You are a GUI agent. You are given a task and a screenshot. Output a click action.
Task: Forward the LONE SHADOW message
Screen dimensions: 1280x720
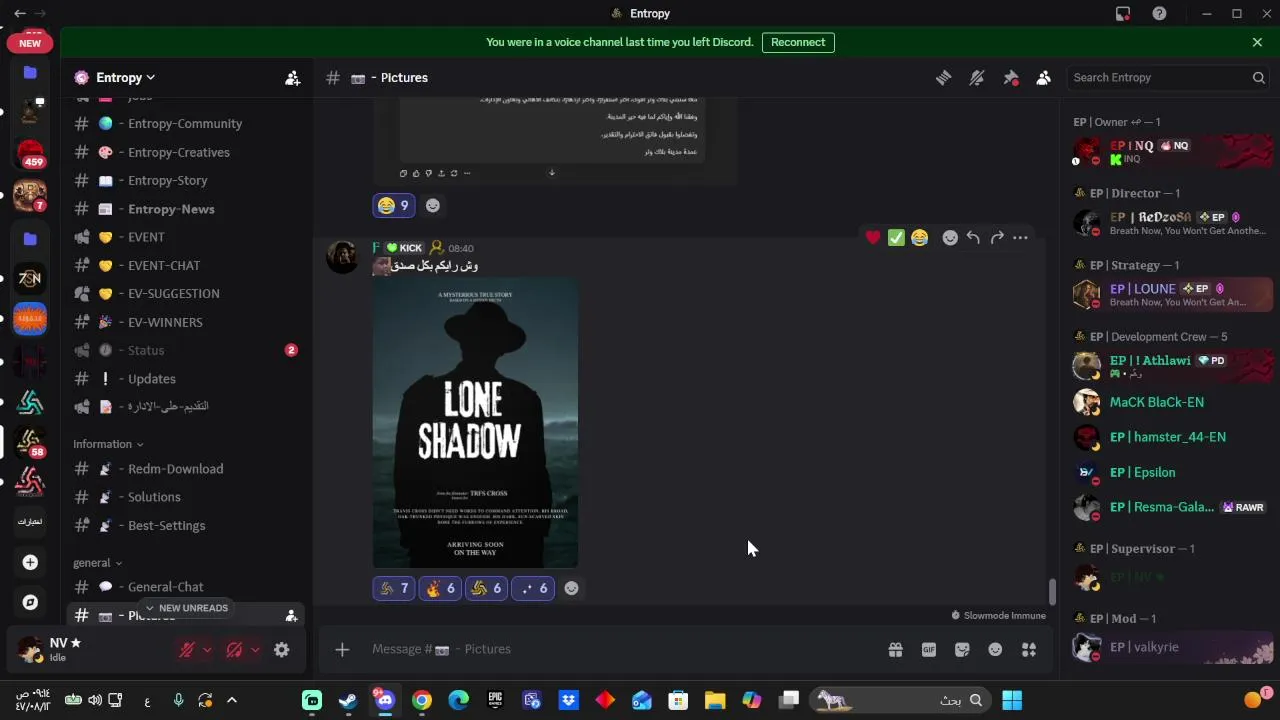pyautogui.click(x=997, y=237)
